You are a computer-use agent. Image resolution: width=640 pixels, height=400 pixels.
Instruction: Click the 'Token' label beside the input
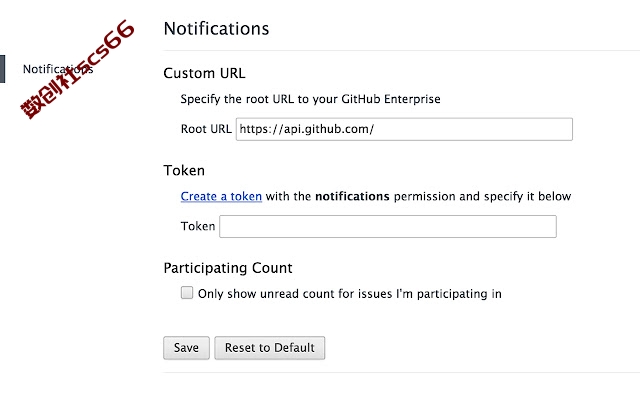click(198, 226)
